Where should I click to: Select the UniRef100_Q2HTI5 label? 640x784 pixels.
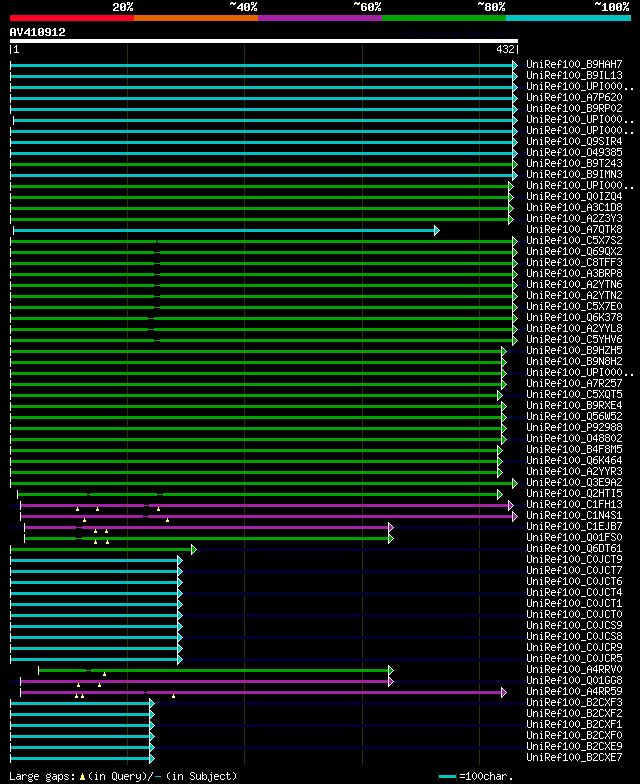click(x=574, y=494)
